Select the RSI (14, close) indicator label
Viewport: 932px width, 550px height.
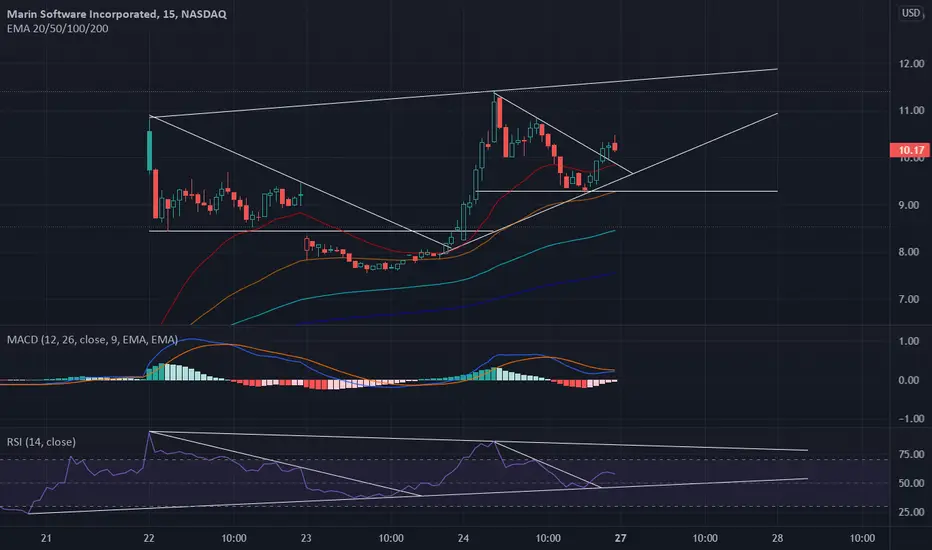(x=41, y=442)
